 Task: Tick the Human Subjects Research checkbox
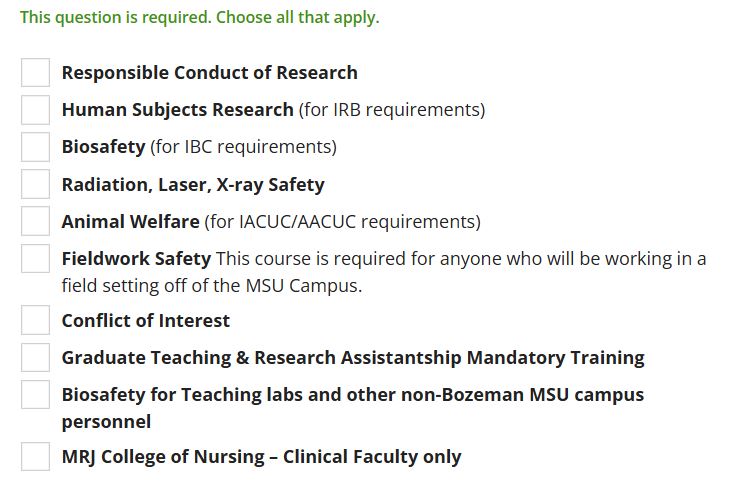pyautogui.click(x=36, y=110)
